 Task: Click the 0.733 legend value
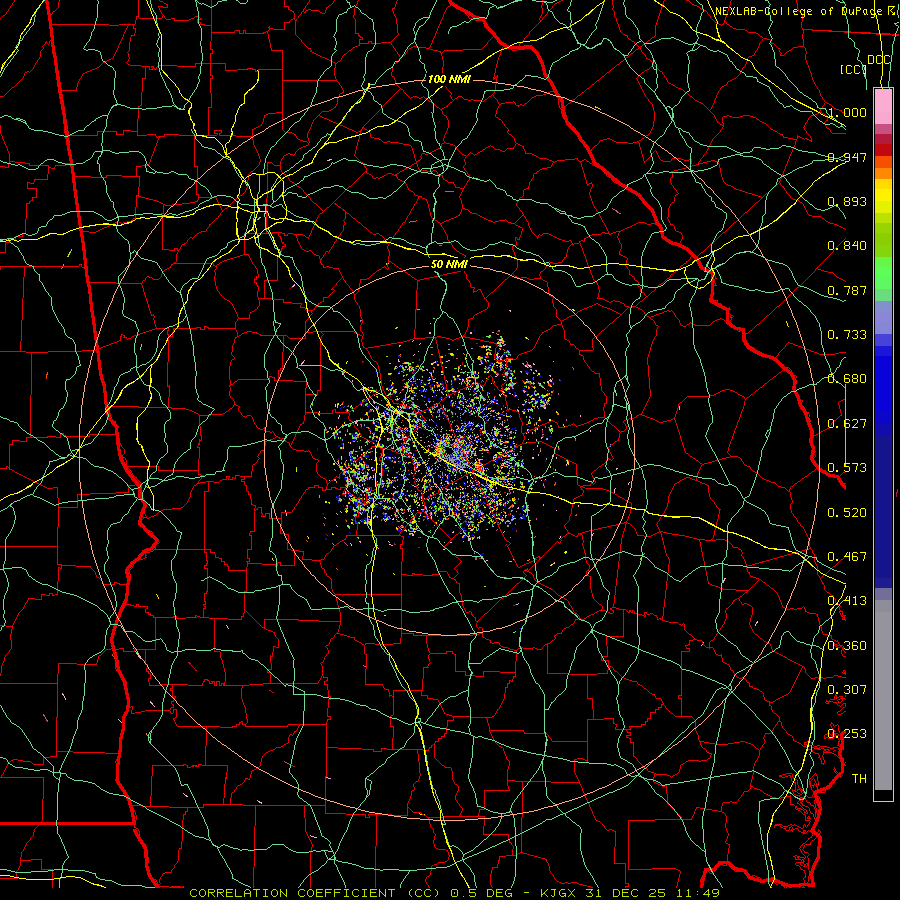click(847, 335)
